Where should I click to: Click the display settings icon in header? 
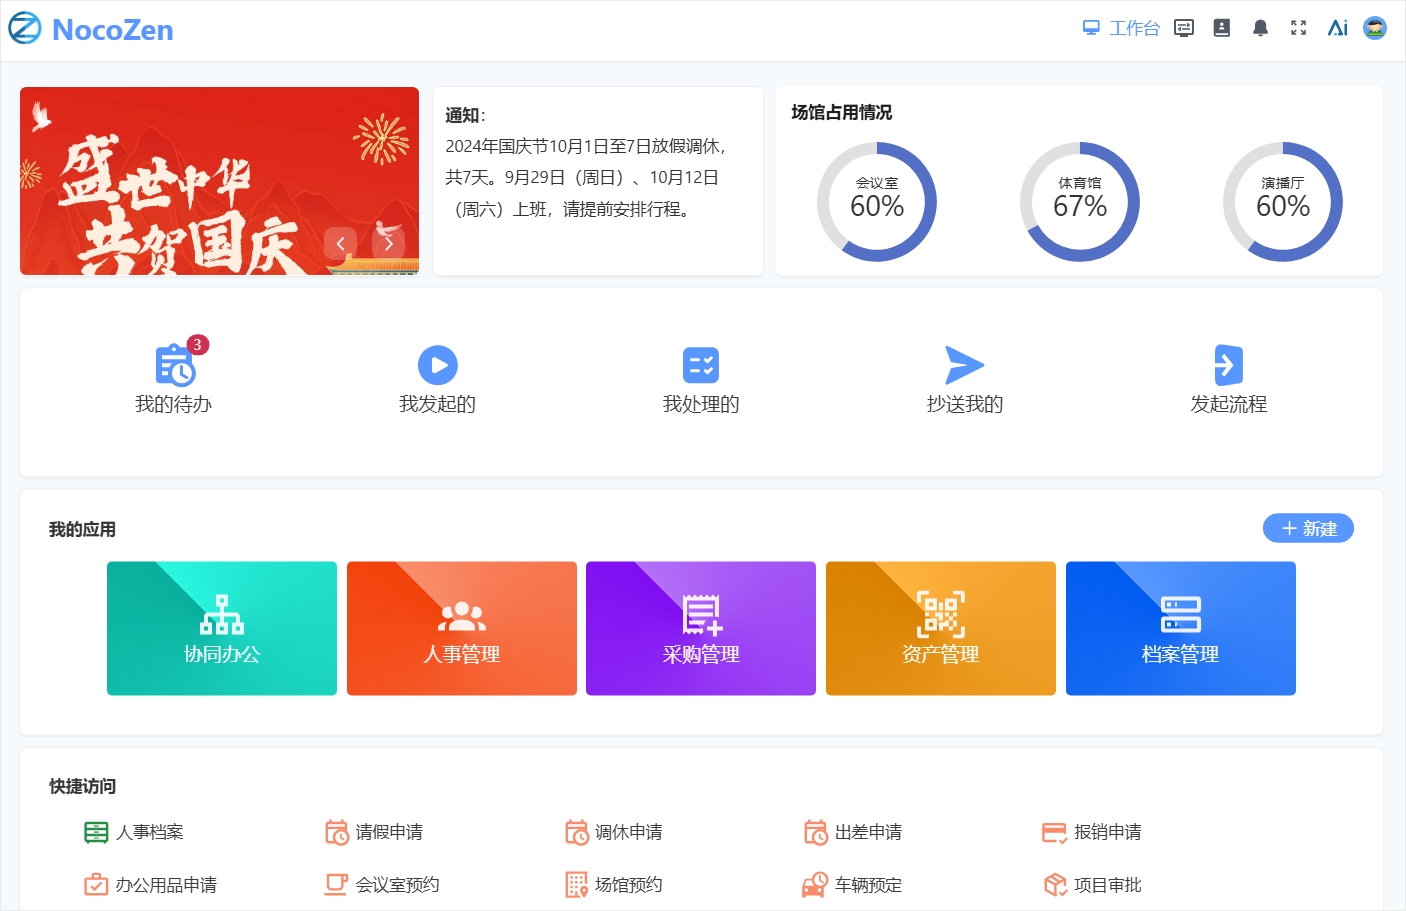click(x=1184, y=28)
